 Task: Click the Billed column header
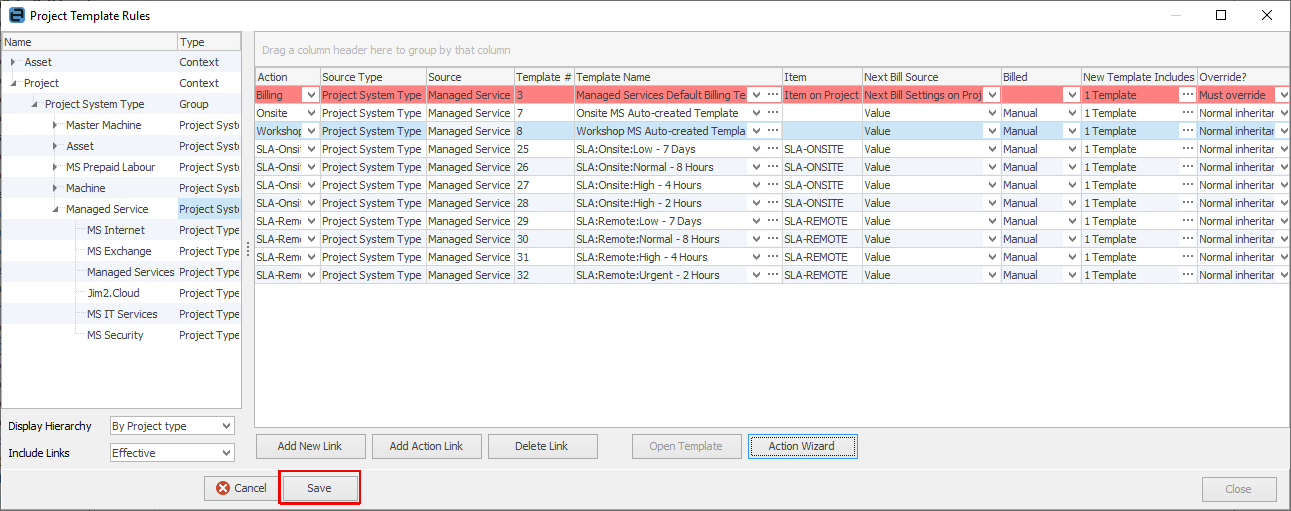click(1041, 77)
